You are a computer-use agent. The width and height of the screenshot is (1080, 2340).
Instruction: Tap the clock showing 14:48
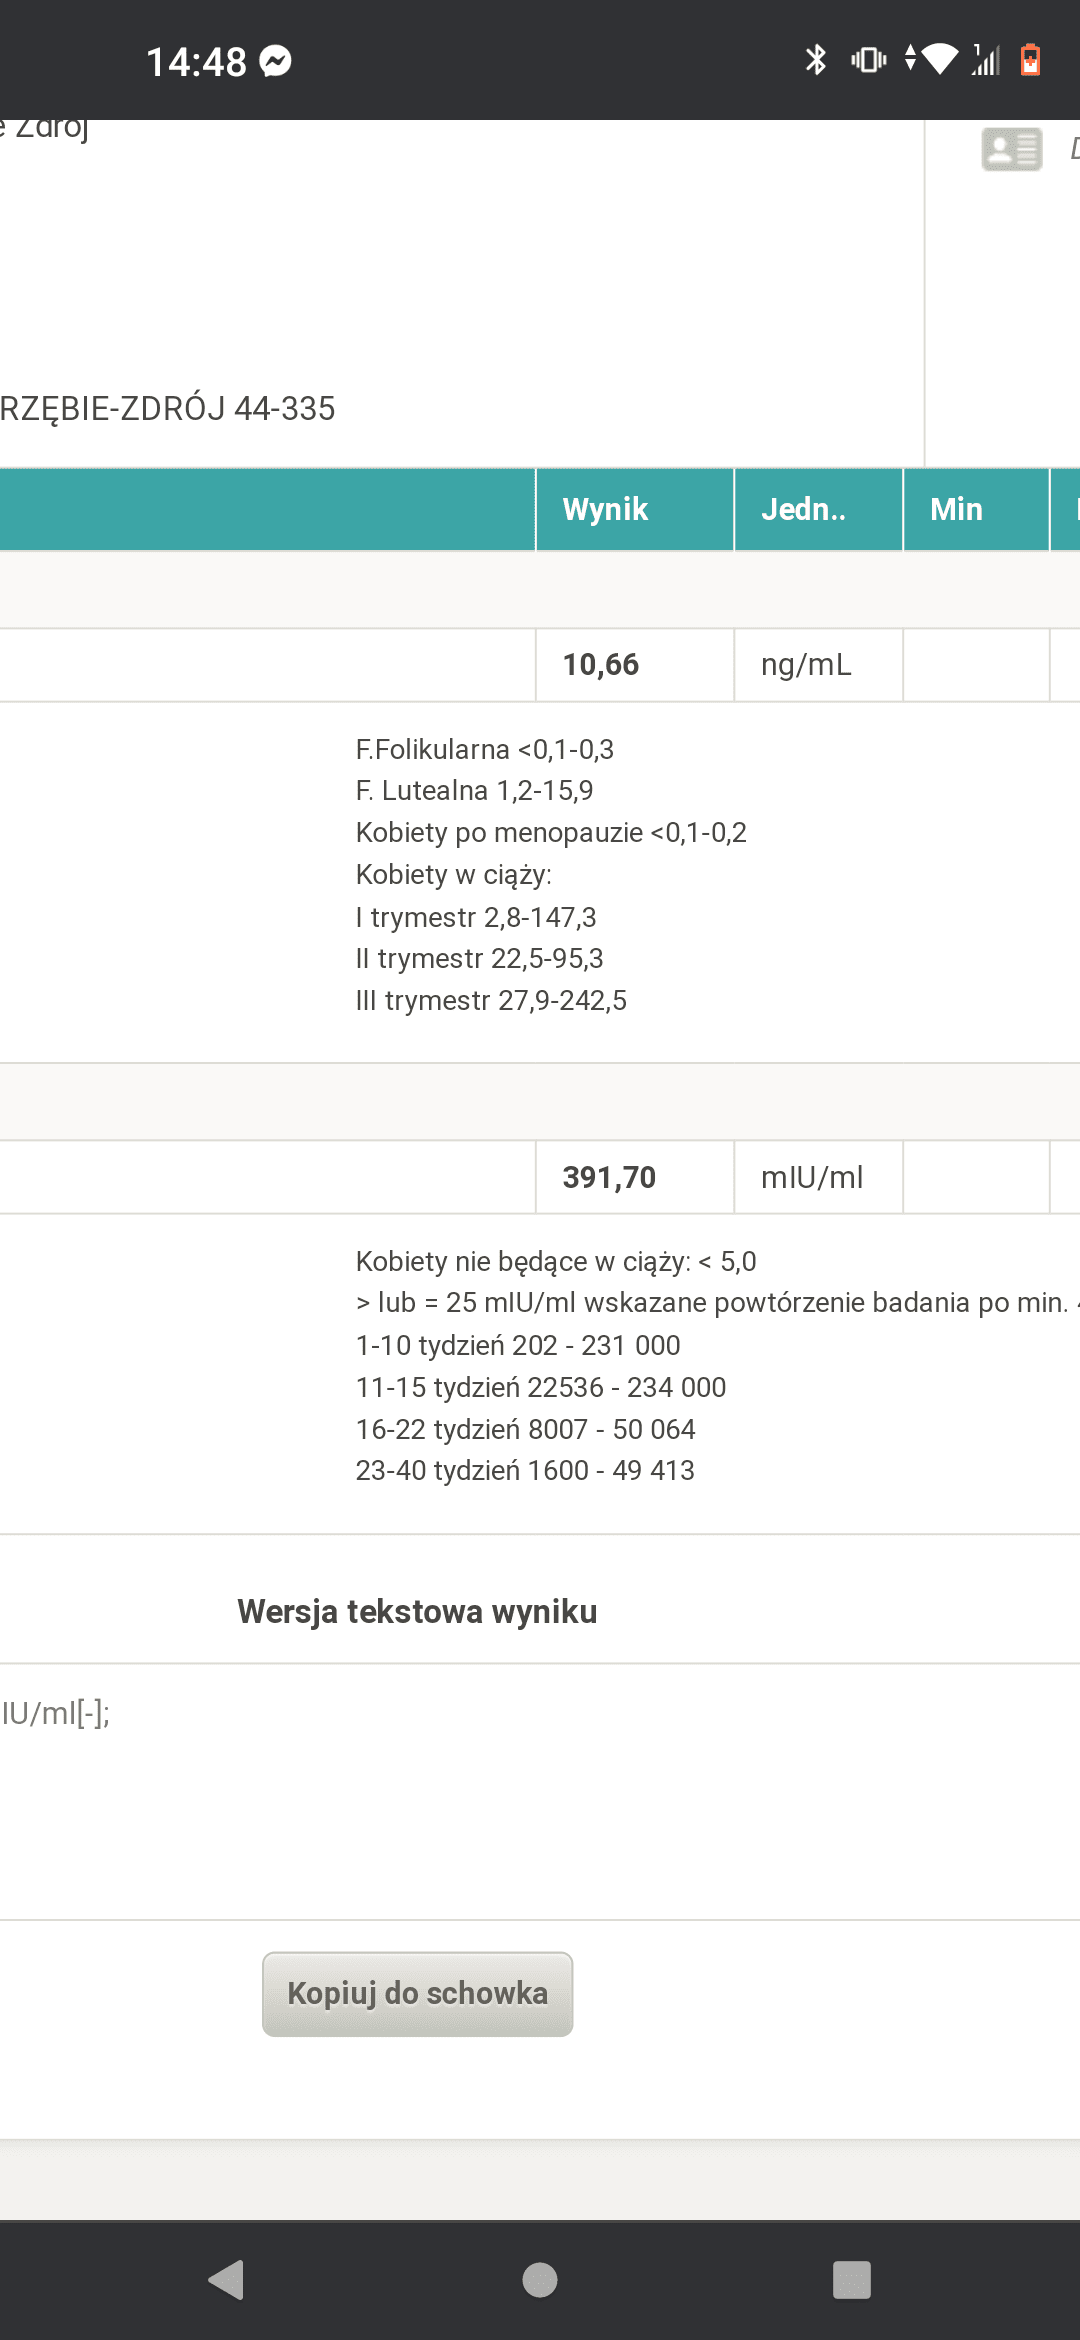pos(196,62)
